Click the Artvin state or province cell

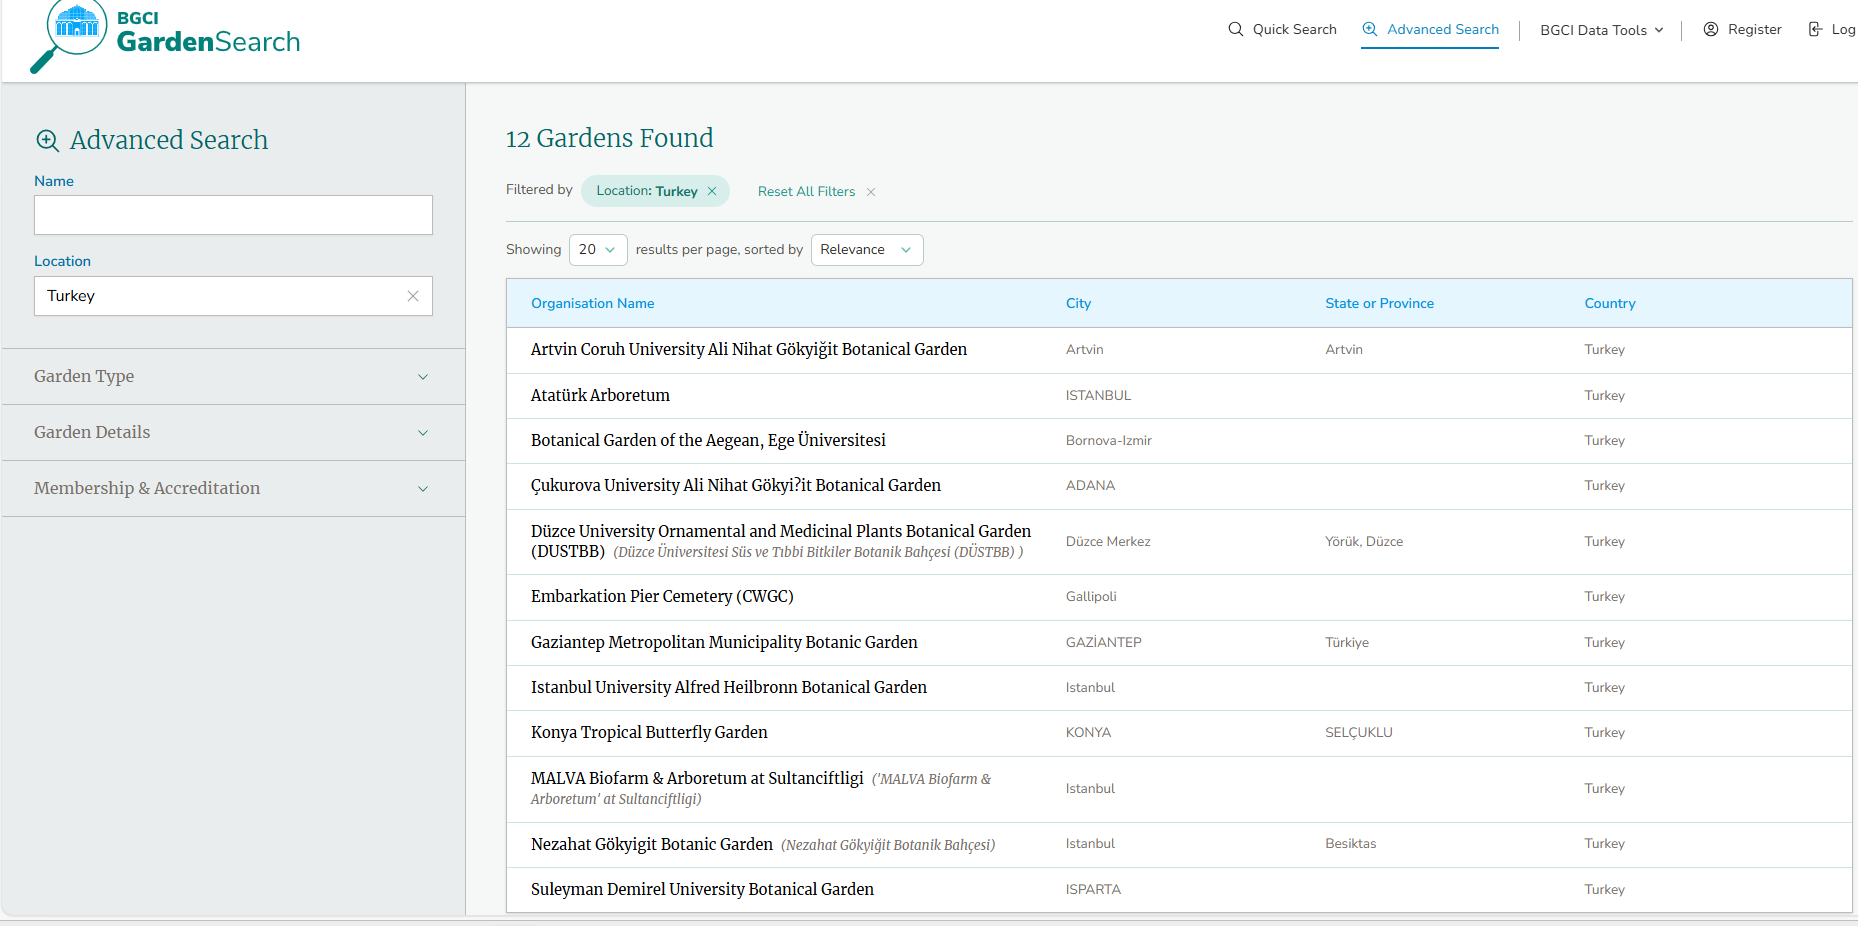click(x=1344, y=349)
